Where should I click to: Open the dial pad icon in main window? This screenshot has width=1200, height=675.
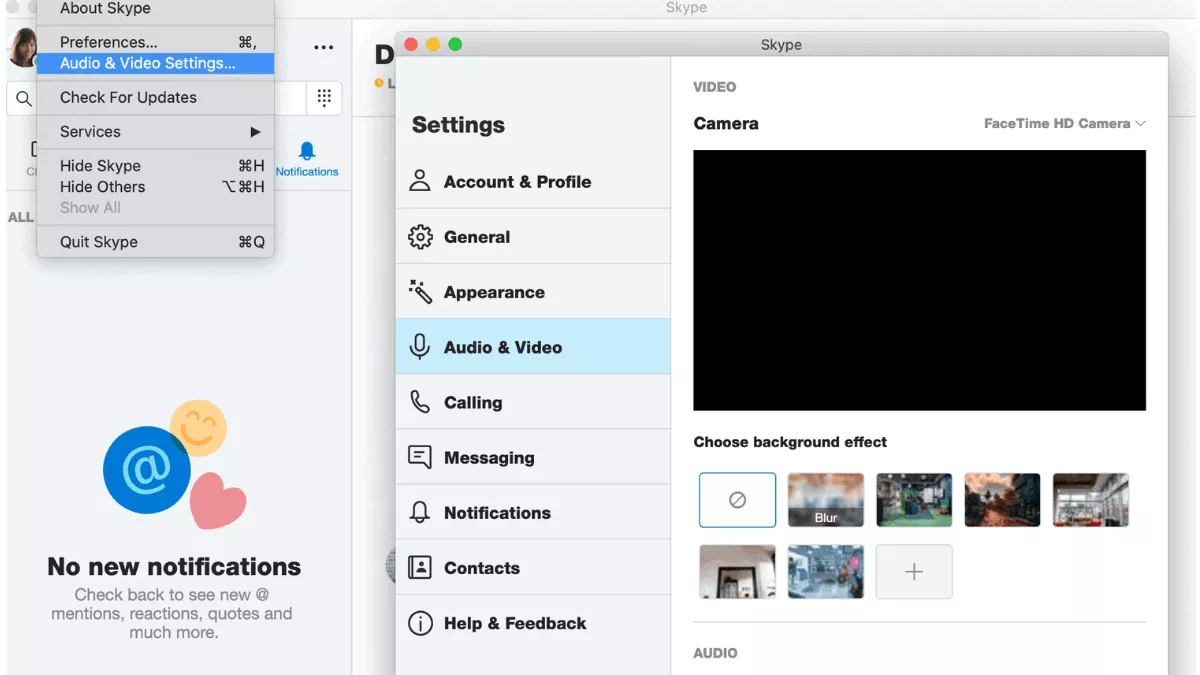click(x=324, y=97)
